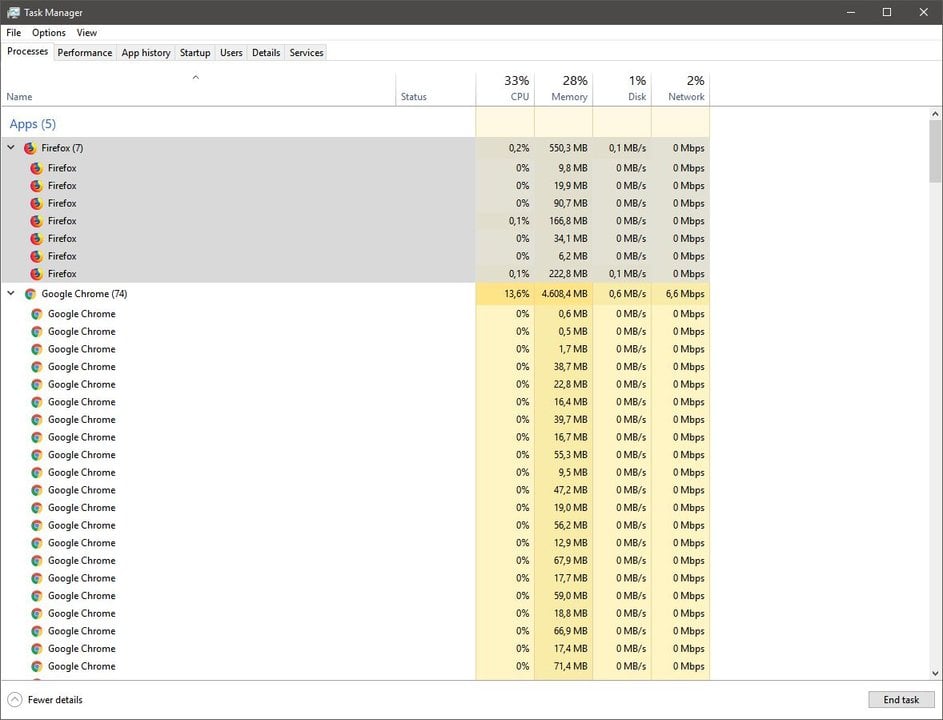943x720 pixels.
Task: Switch to the Performance tab
Action: 85,53
